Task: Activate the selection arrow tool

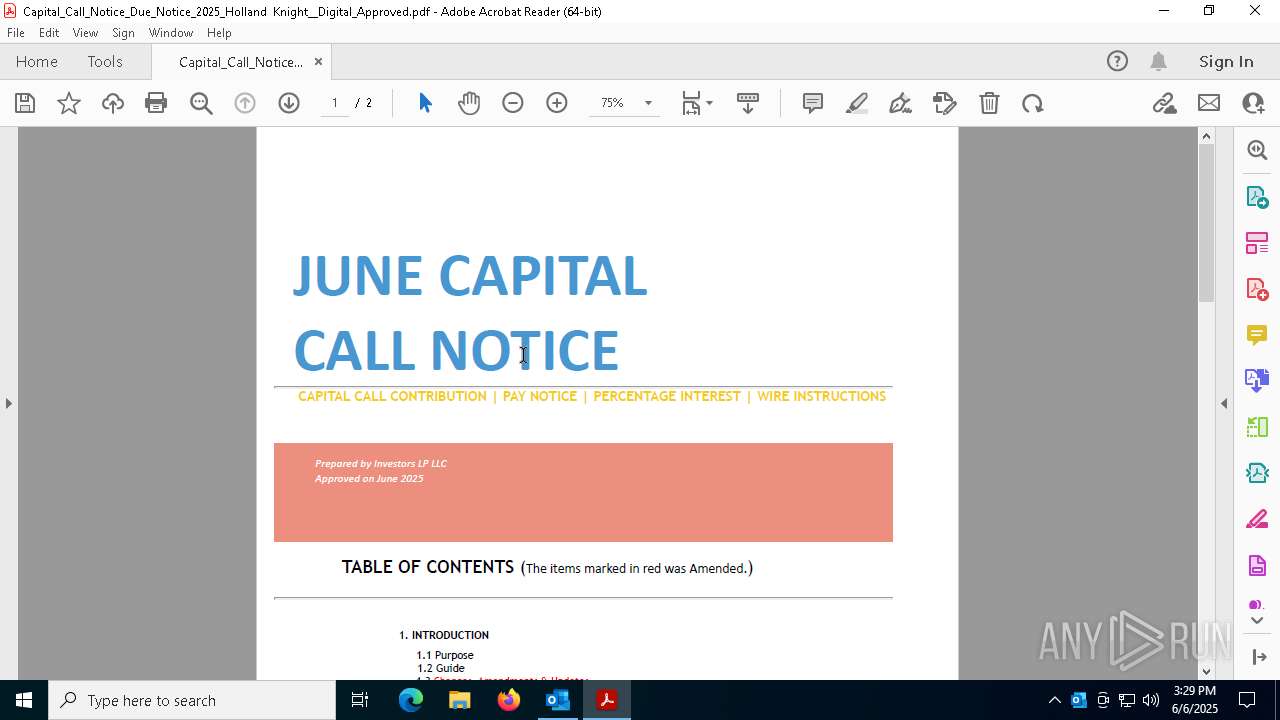Action: point(425,103)
